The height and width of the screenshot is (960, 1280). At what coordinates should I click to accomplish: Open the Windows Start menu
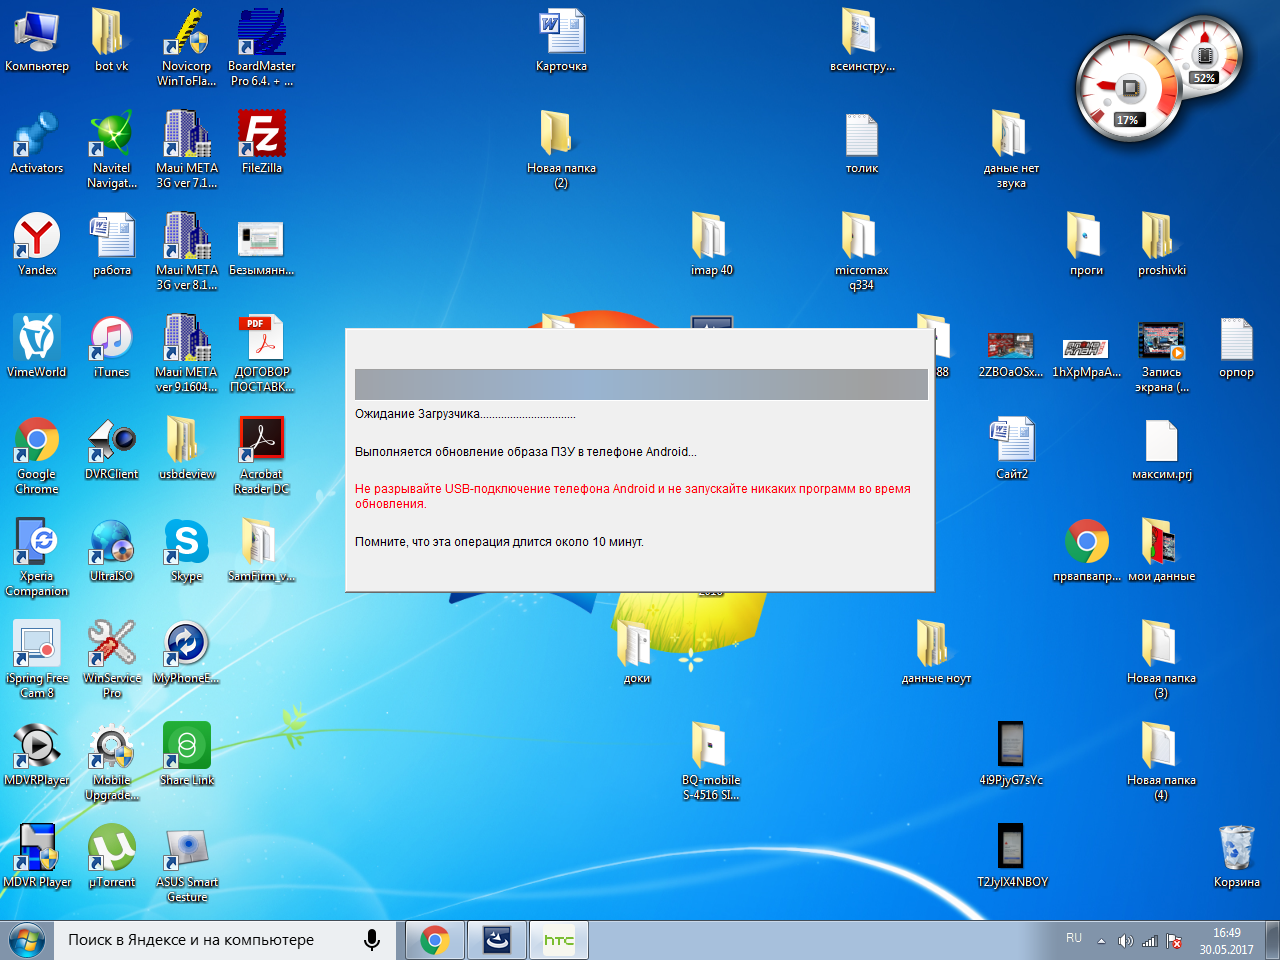point(27,941)
